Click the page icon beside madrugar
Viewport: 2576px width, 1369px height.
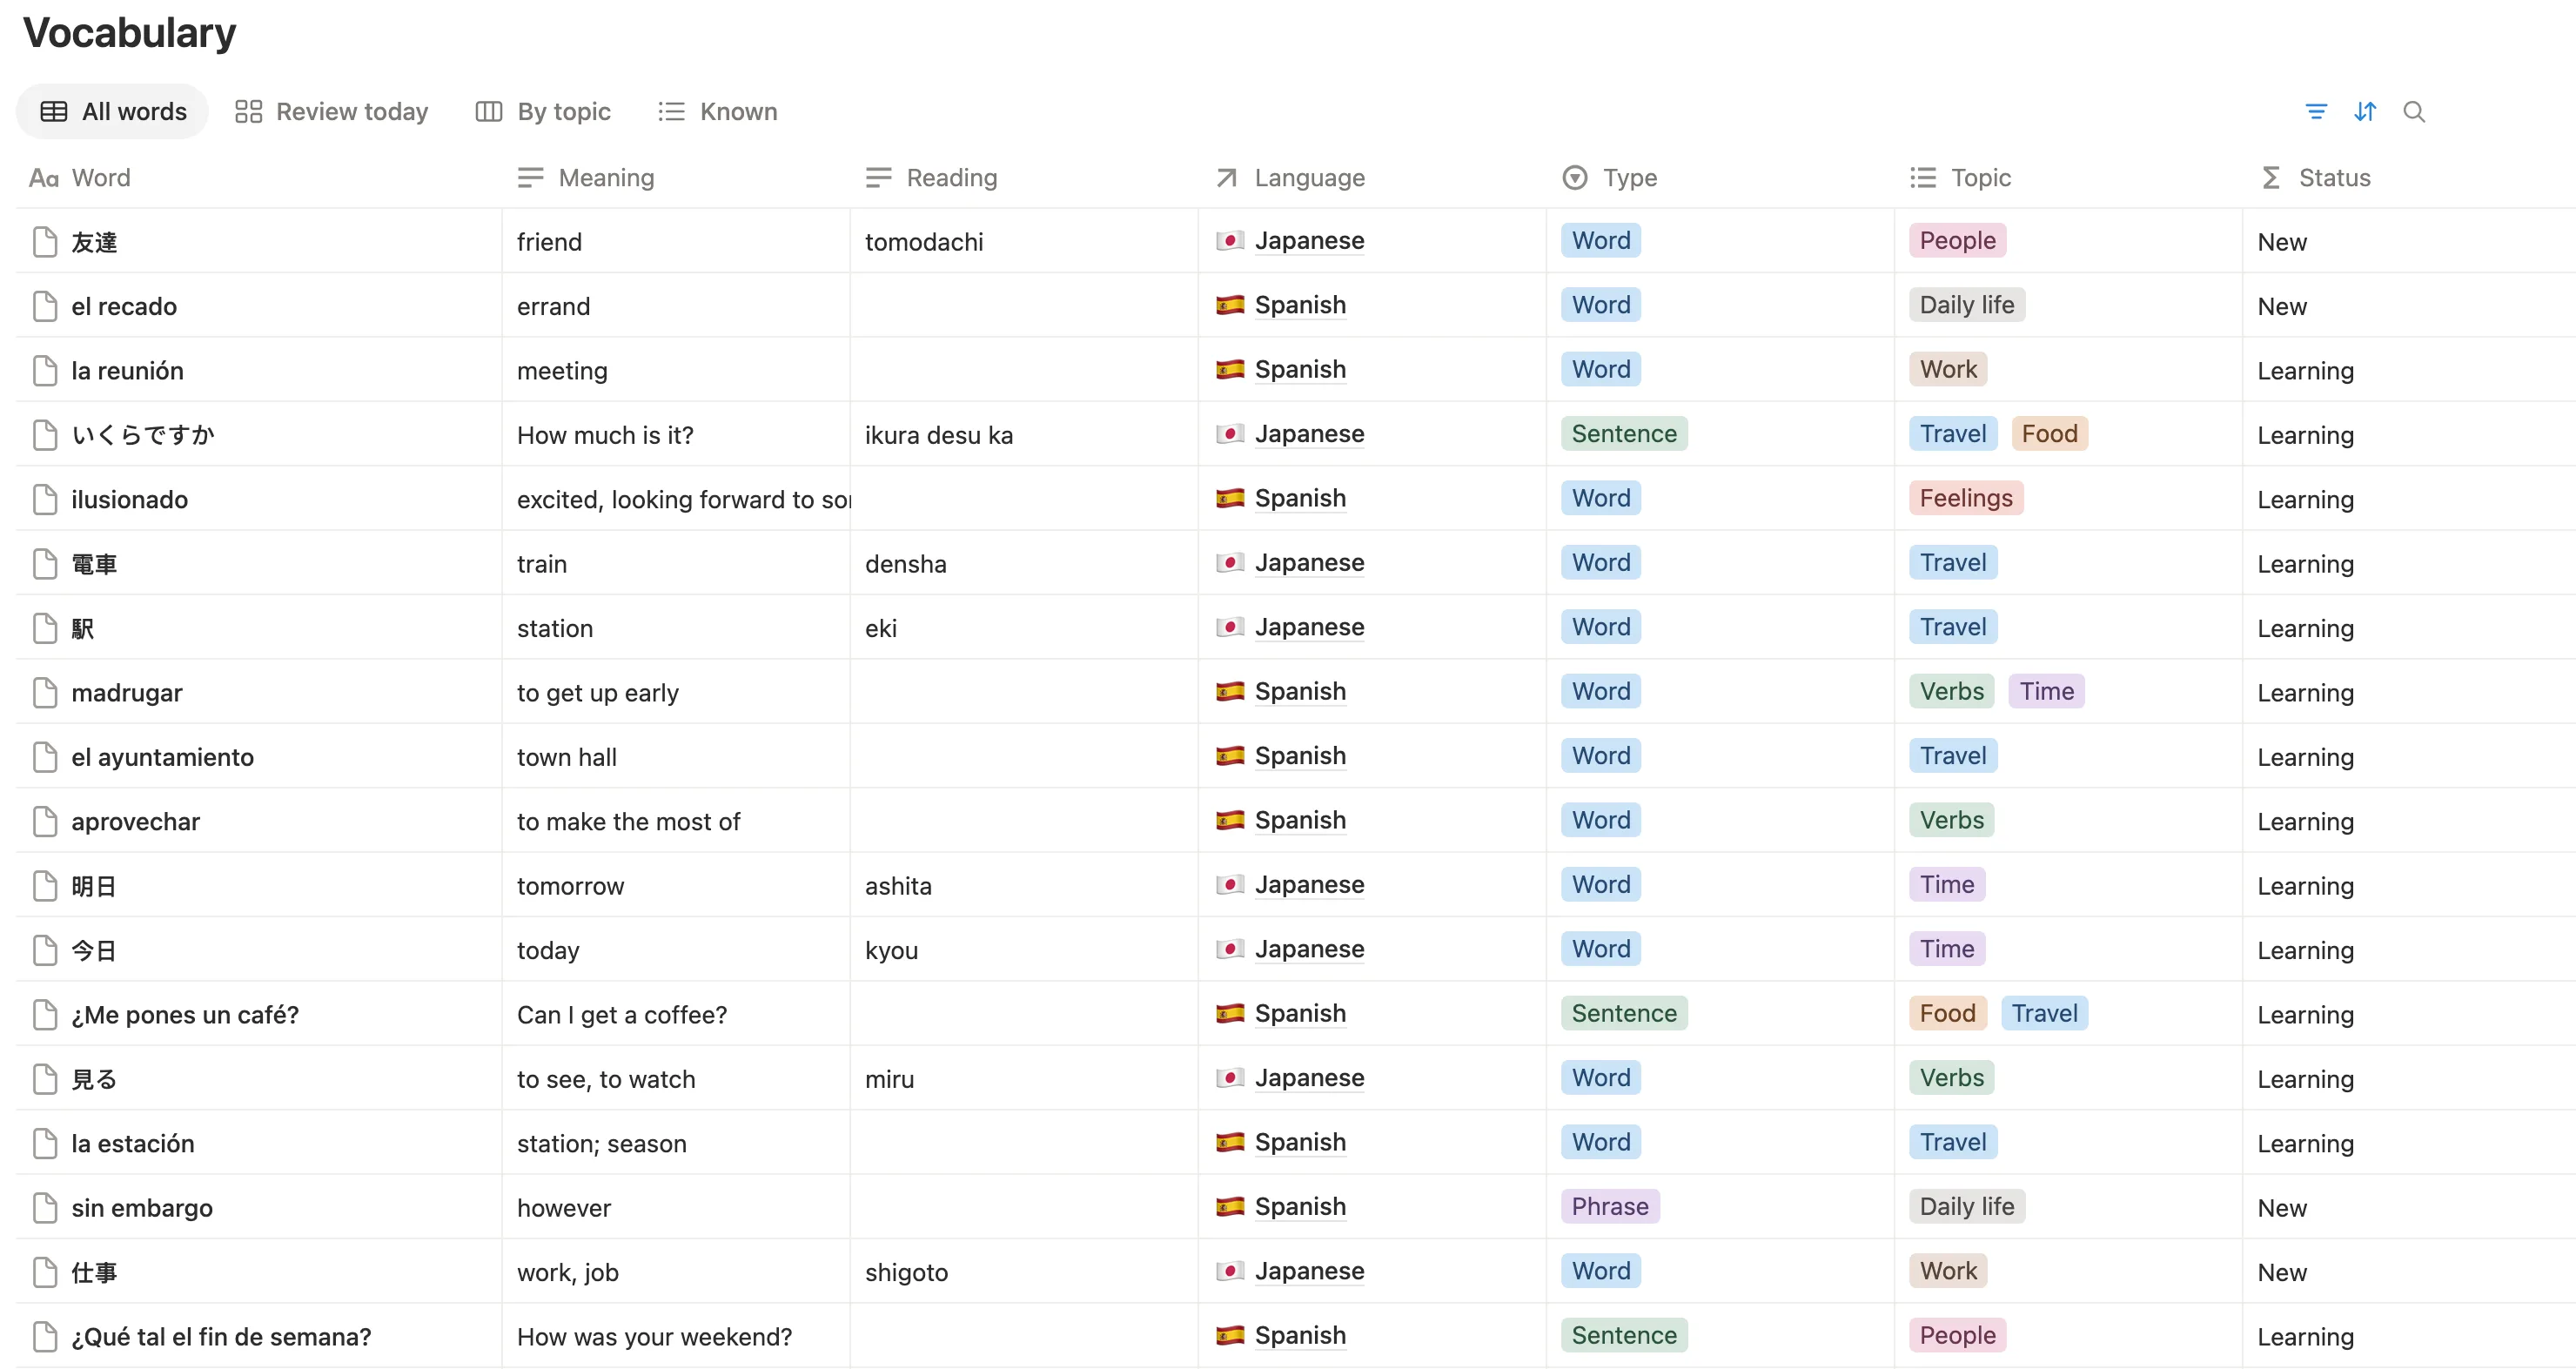point(45,692)
